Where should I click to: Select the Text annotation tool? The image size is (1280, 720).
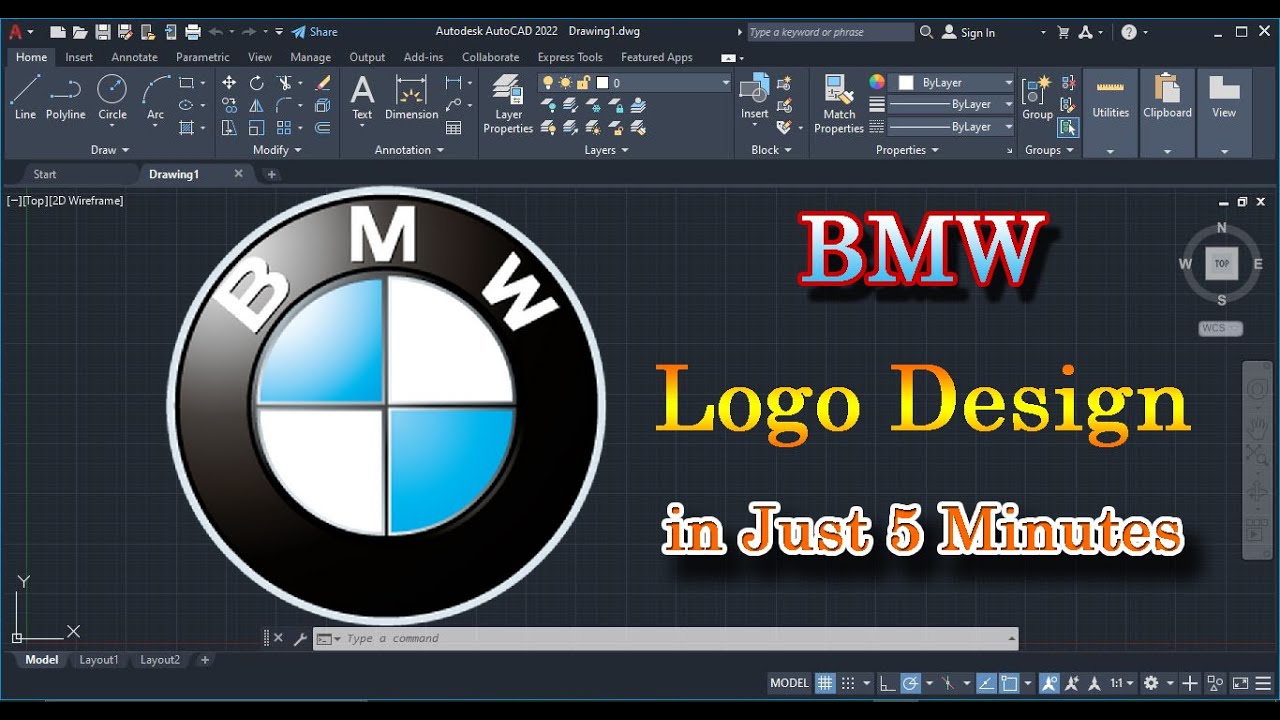coord(362,98)
